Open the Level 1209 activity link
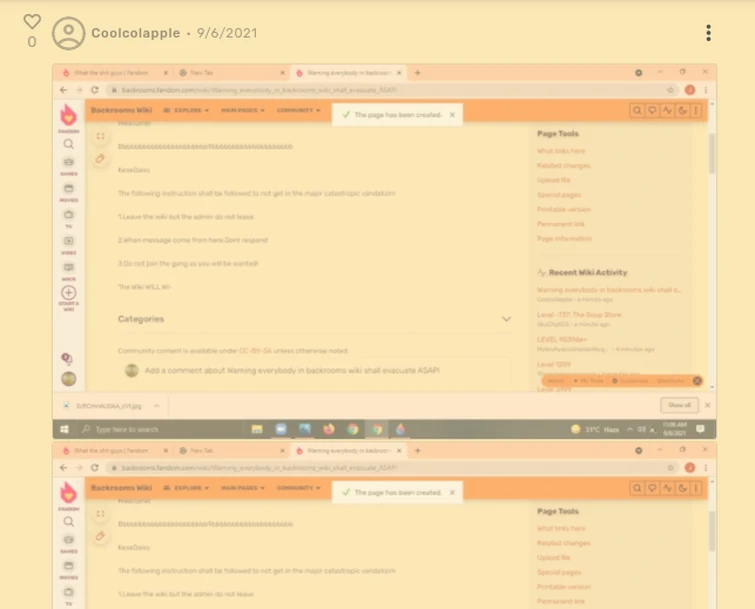Viewport: 755px width, 609px height. pyautogui.click(x=554, y=364)
